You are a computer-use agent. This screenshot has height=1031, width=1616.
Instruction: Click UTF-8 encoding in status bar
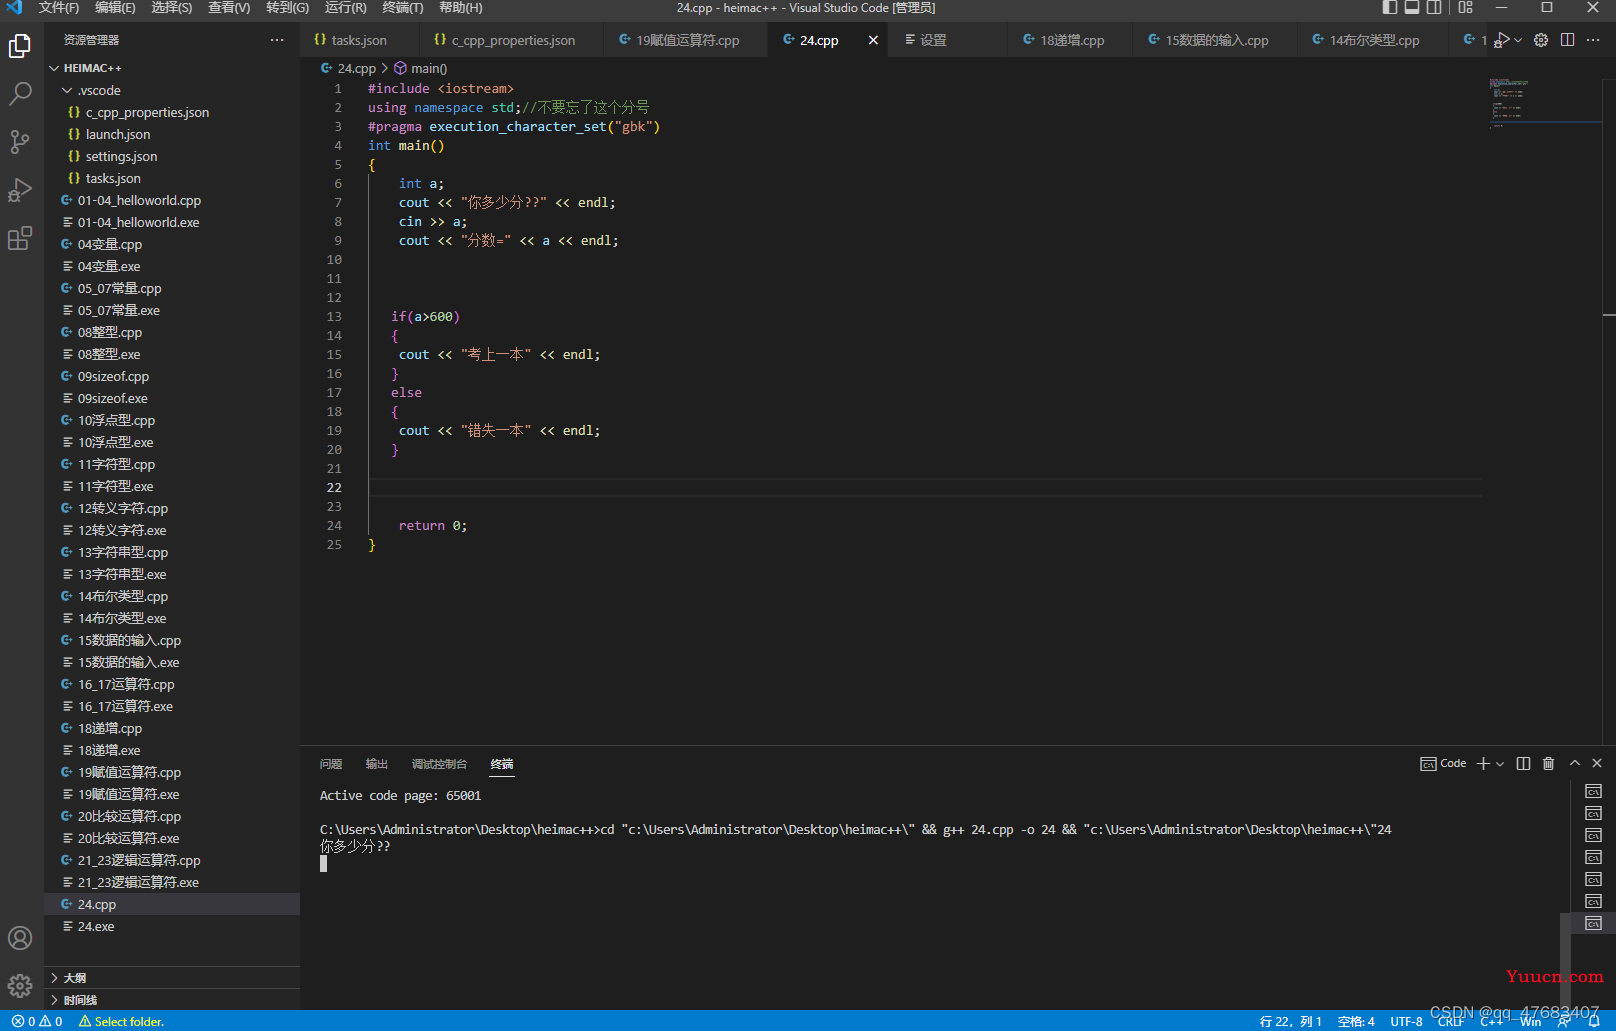coord(1406,1021)
